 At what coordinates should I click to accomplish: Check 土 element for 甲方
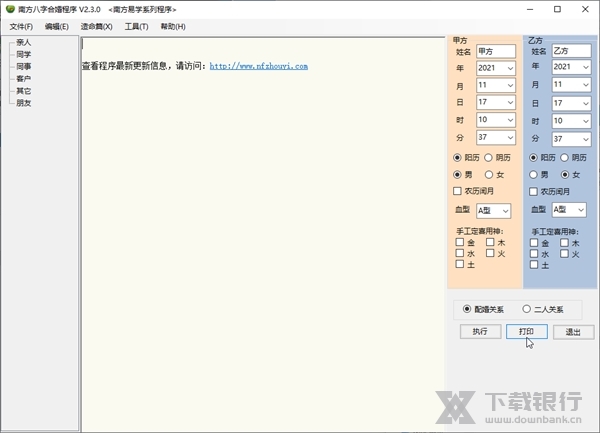tap(460, 264)
